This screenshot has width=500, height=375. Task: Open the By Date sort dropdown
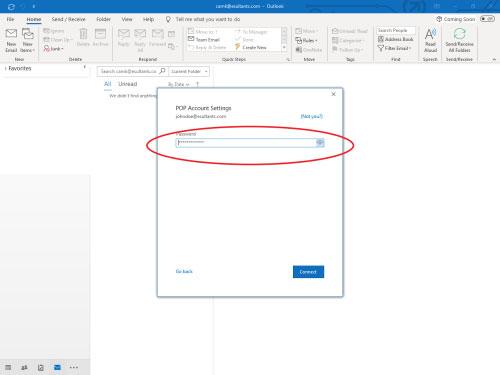pyautogui.click(x=179, y=84)
